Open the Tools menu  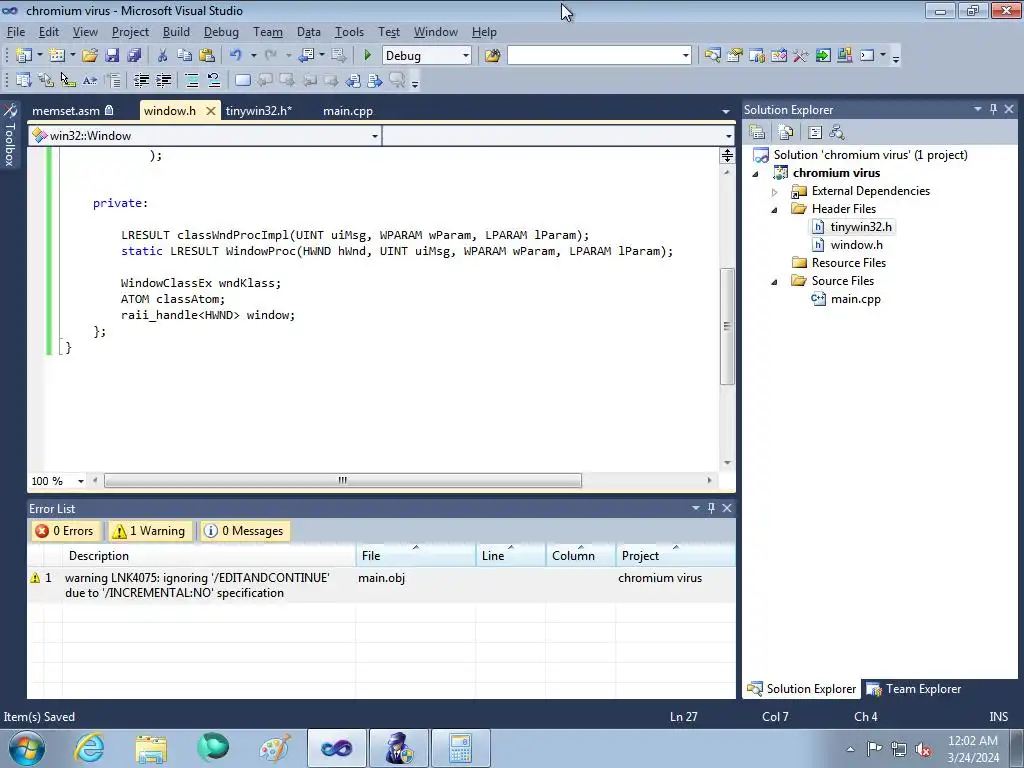tap(349, 32)
